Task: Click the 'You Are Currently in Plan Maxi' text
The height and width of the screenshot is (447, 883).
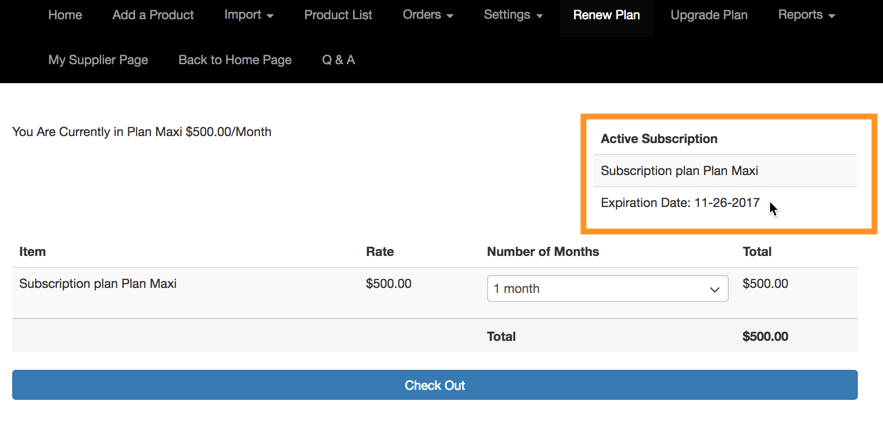Action: pyautogui.click(x=141, y=132)
